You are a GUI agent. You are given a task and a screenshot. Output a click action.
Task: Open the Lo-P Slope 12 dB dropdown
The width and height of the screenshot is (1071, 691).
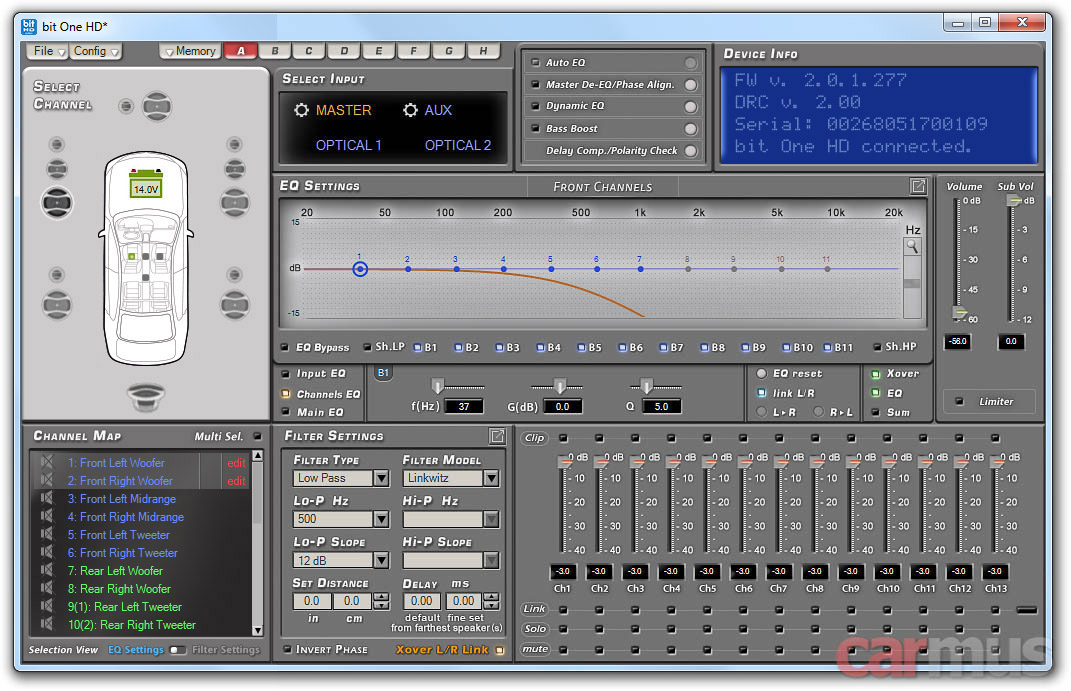pos(381,560)
